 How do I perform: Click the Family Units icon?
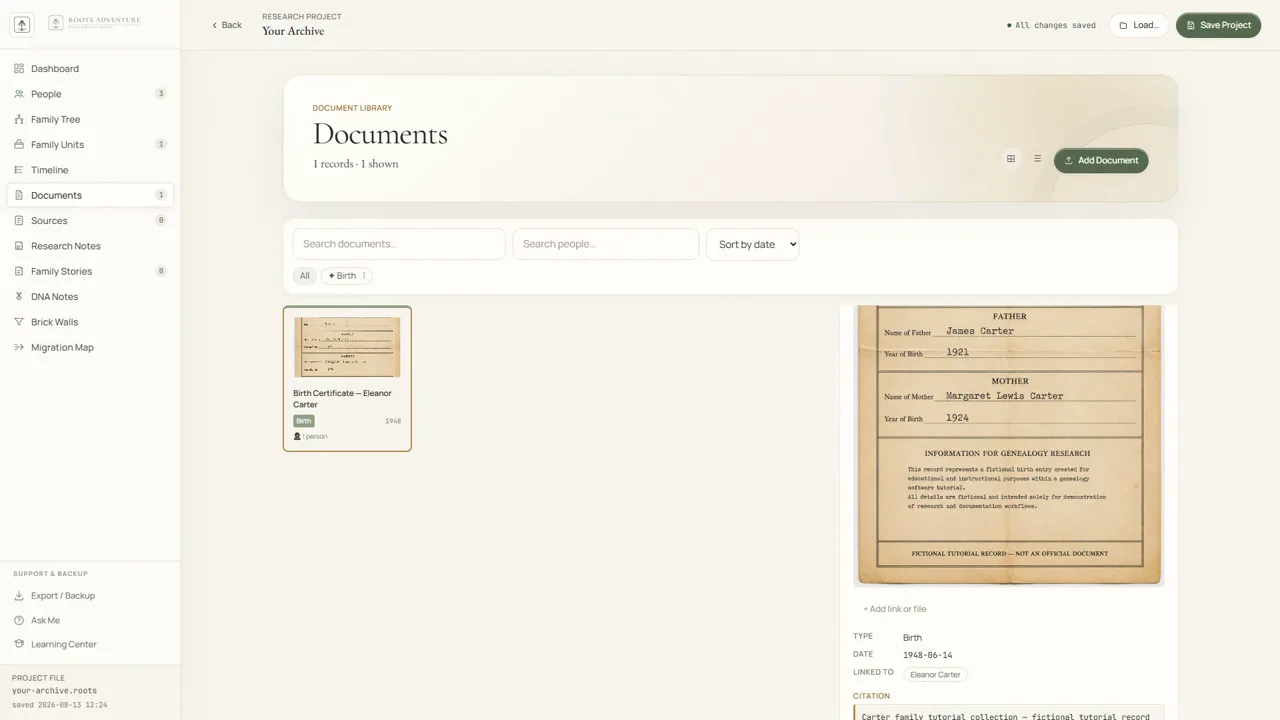[19, 145]
